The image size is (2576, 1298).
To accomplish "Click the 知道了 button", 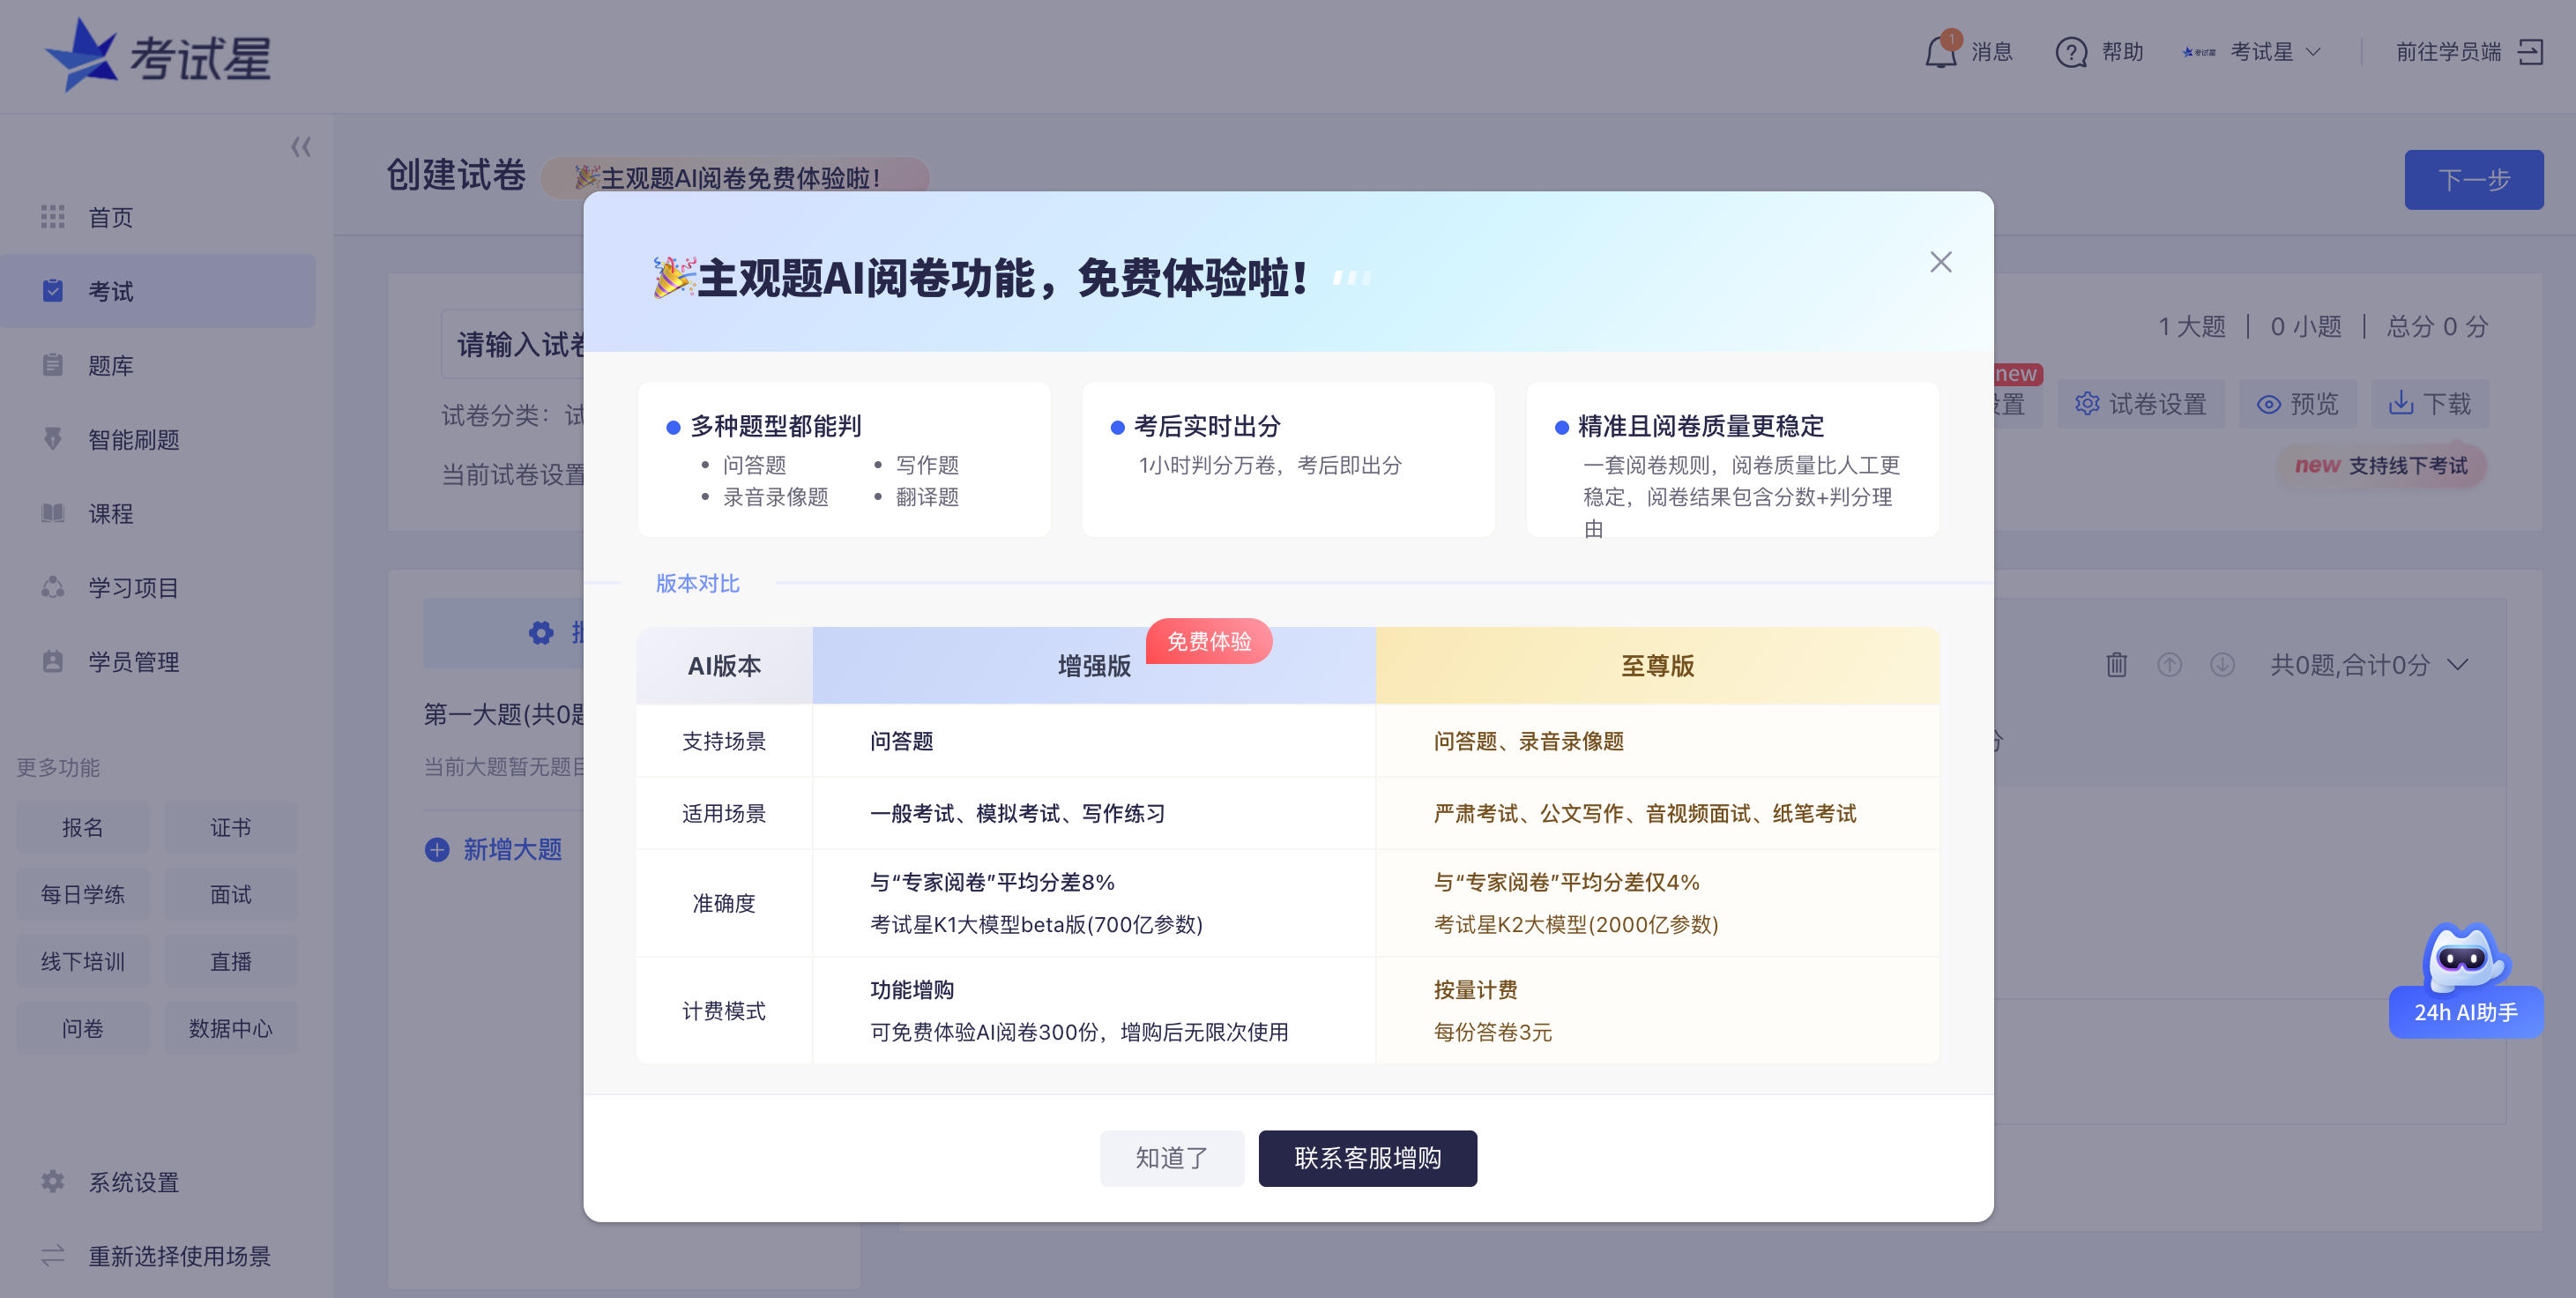I will click(1171, 1158).
